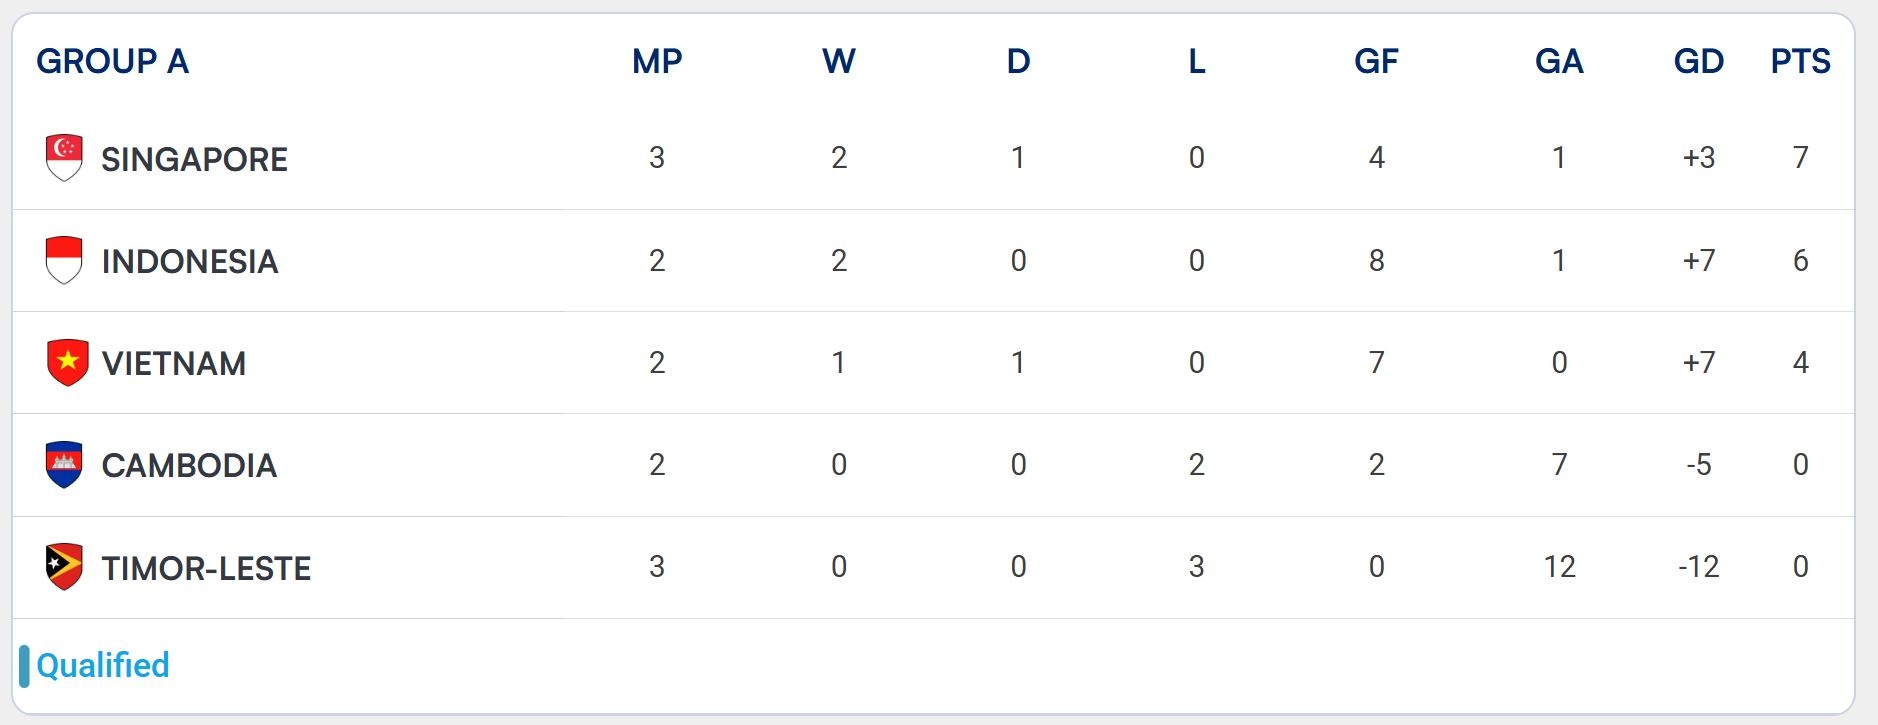Click the blue Qualified color marker
The width and height of the screenshot is (1878, 725).
[x=24, y=666]
